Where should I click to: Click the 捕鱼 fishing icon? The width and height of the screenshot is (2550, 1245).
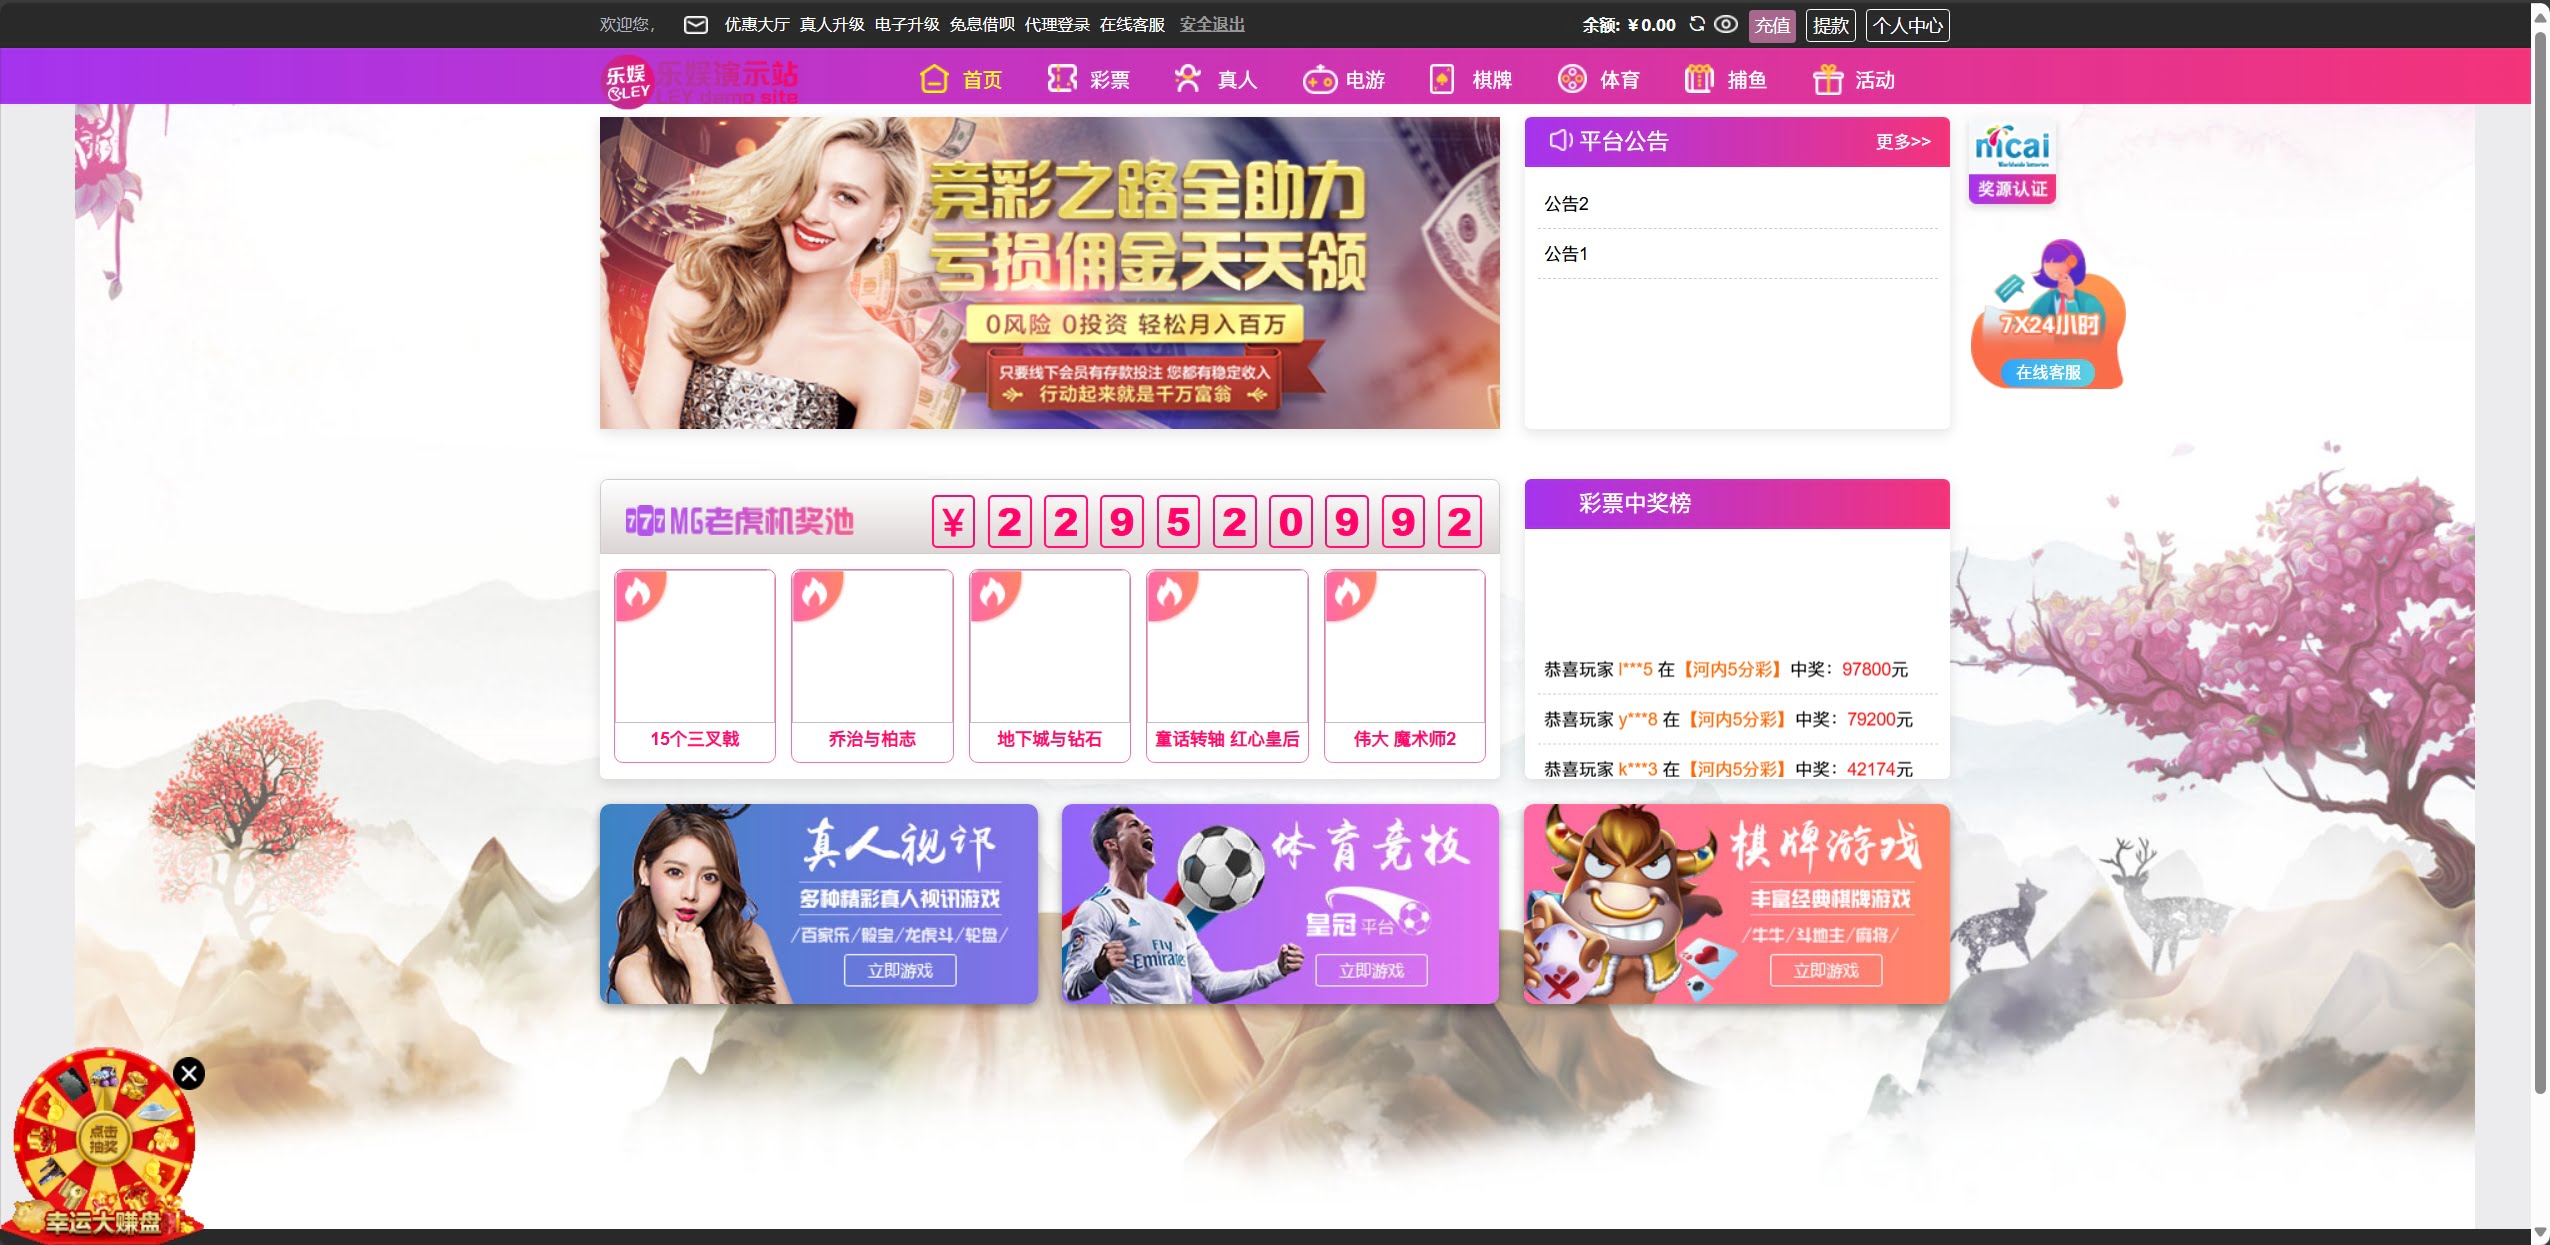tap(1699, 79)
